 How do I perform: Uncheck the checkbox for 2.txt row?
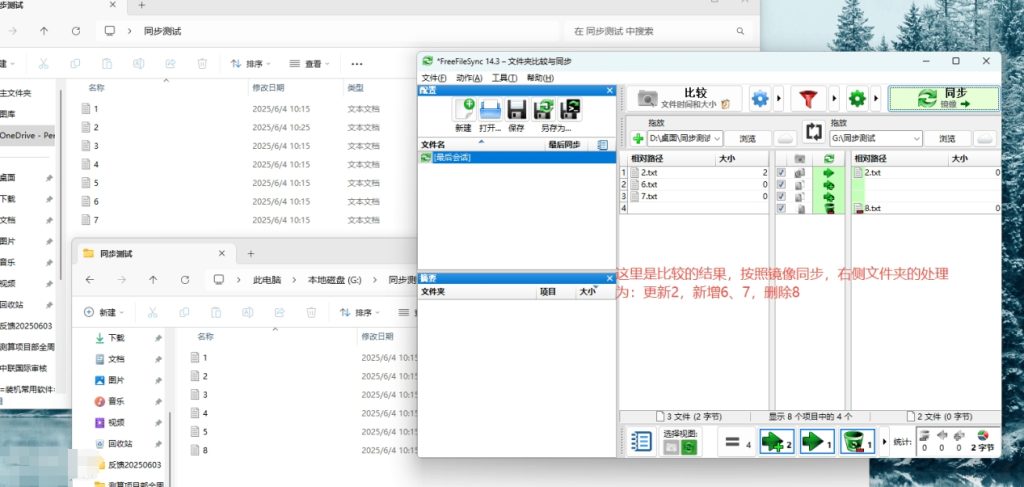(x=781, y=172)
